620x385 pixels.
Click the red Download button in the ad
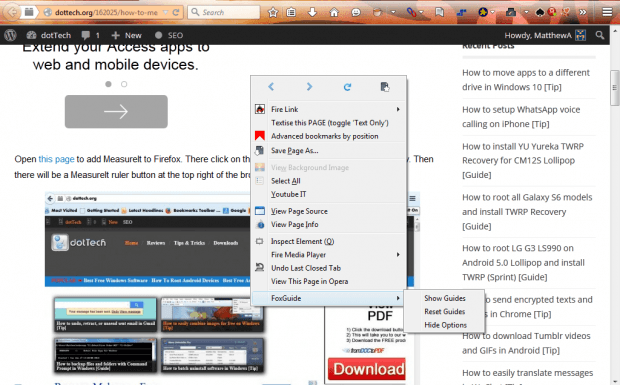pos(367,369)
